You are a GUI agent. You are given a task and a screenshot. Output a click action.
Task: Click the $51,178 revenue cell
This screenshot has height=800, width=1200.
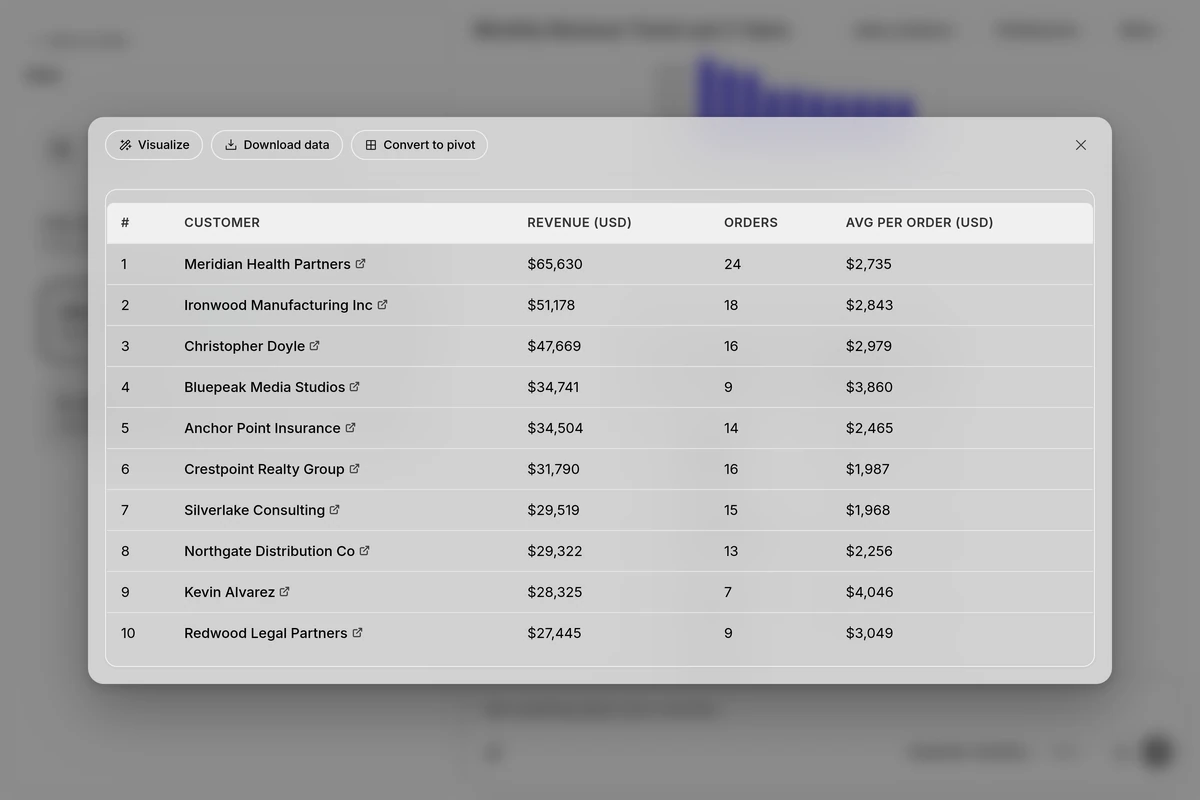coord(551,305)
